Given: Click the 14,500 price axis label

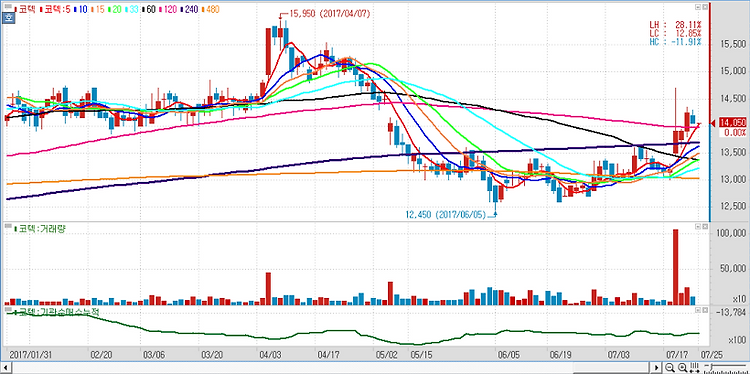Looking at the screenshot, I should (733, 99).
